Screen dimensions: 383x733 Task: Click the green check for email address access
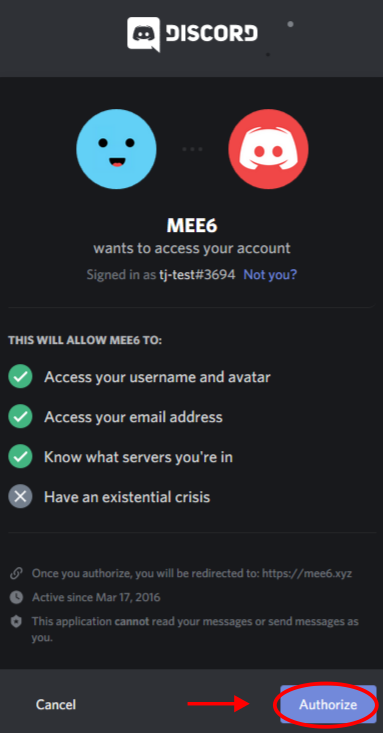(x=20, y=417)
